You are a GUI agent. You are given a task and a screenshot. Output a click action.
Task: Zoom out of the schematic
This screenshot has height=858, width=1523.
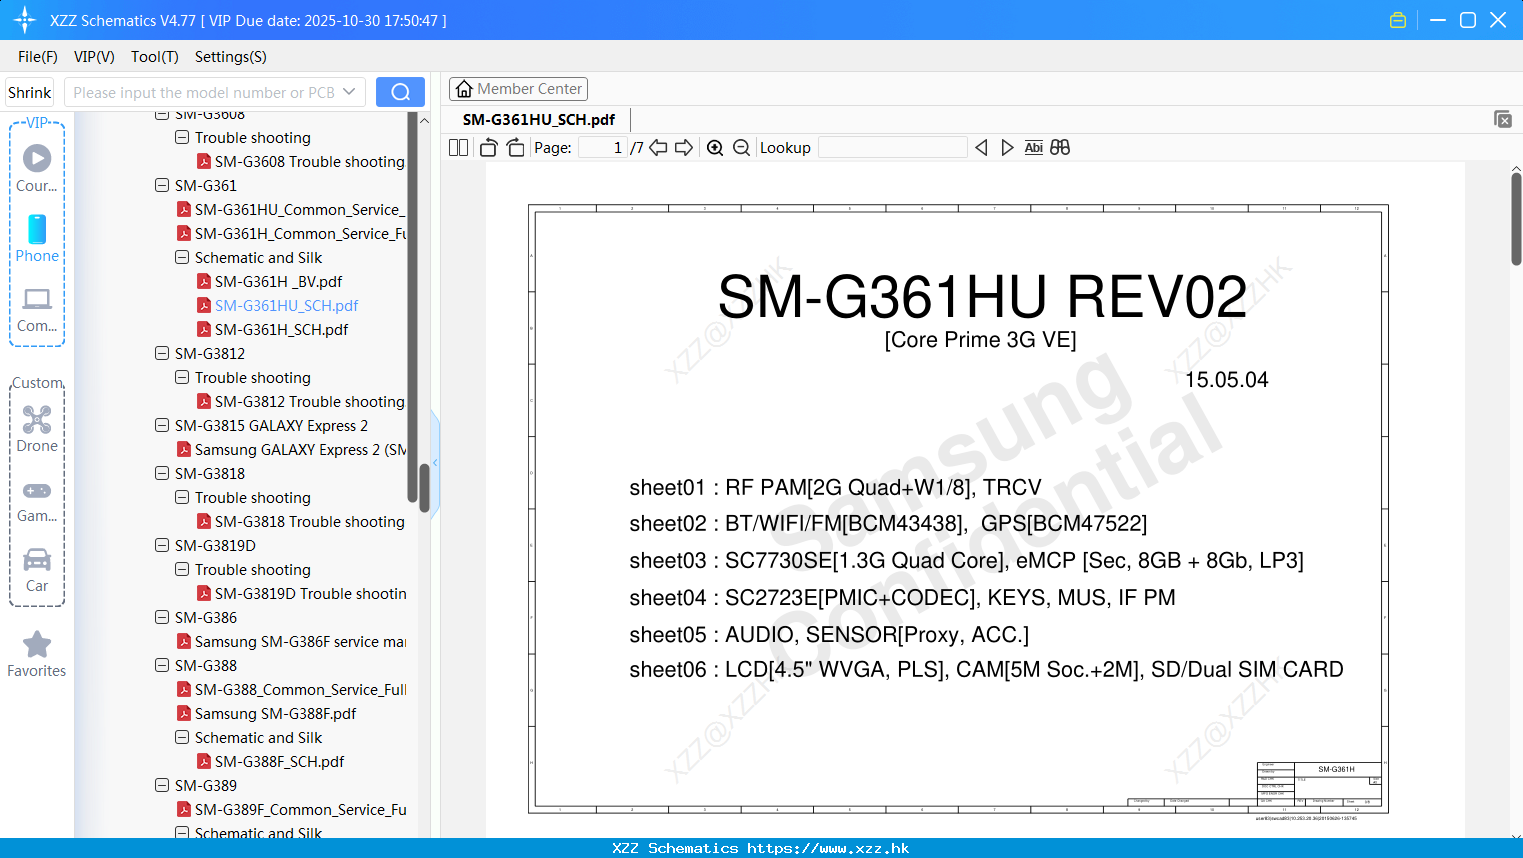click(x=741, y=147)
